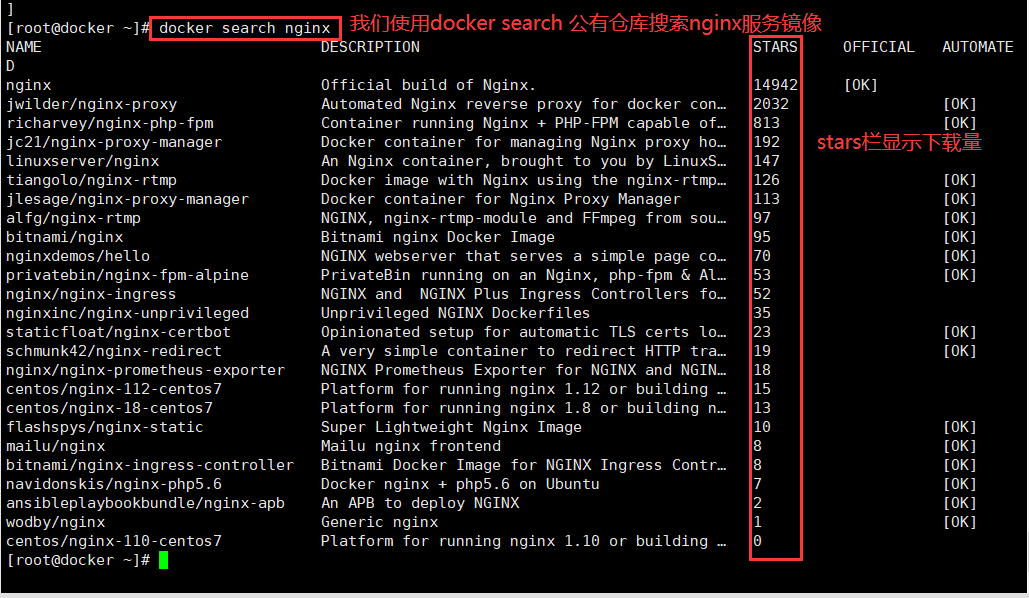
Task: Click the green cursor at the bottom prompt
Action: tap(163, 561)
